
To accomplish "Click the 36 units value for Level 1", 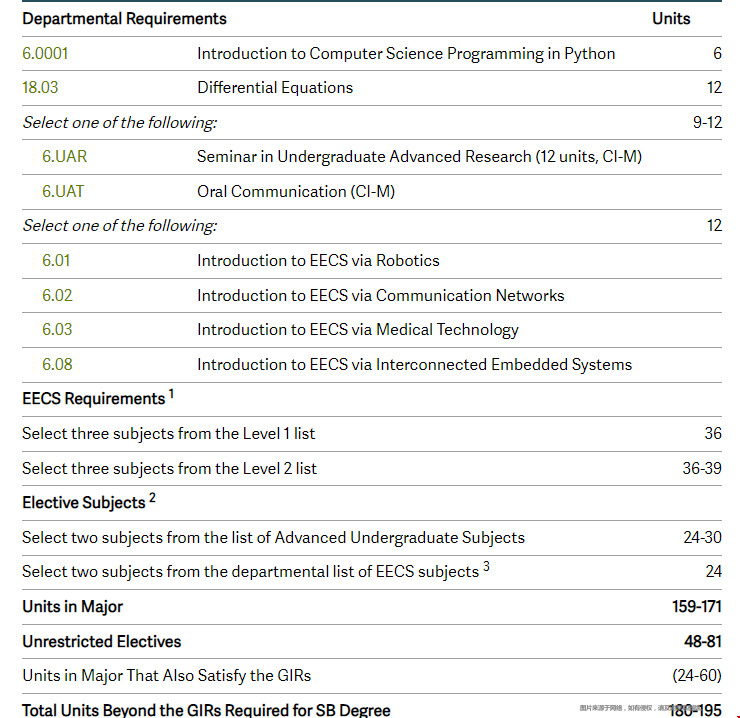I will (x=713, y=433).
